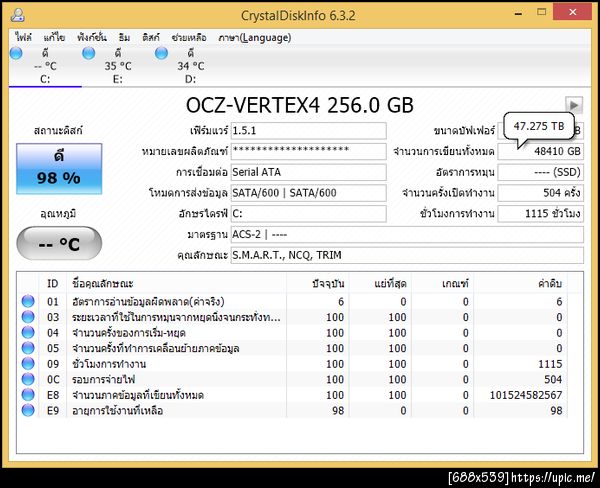The height and width of the screenshot is (488, 600).
Task: Click the ACS-2 standard field
Action: tap(407, 234)
